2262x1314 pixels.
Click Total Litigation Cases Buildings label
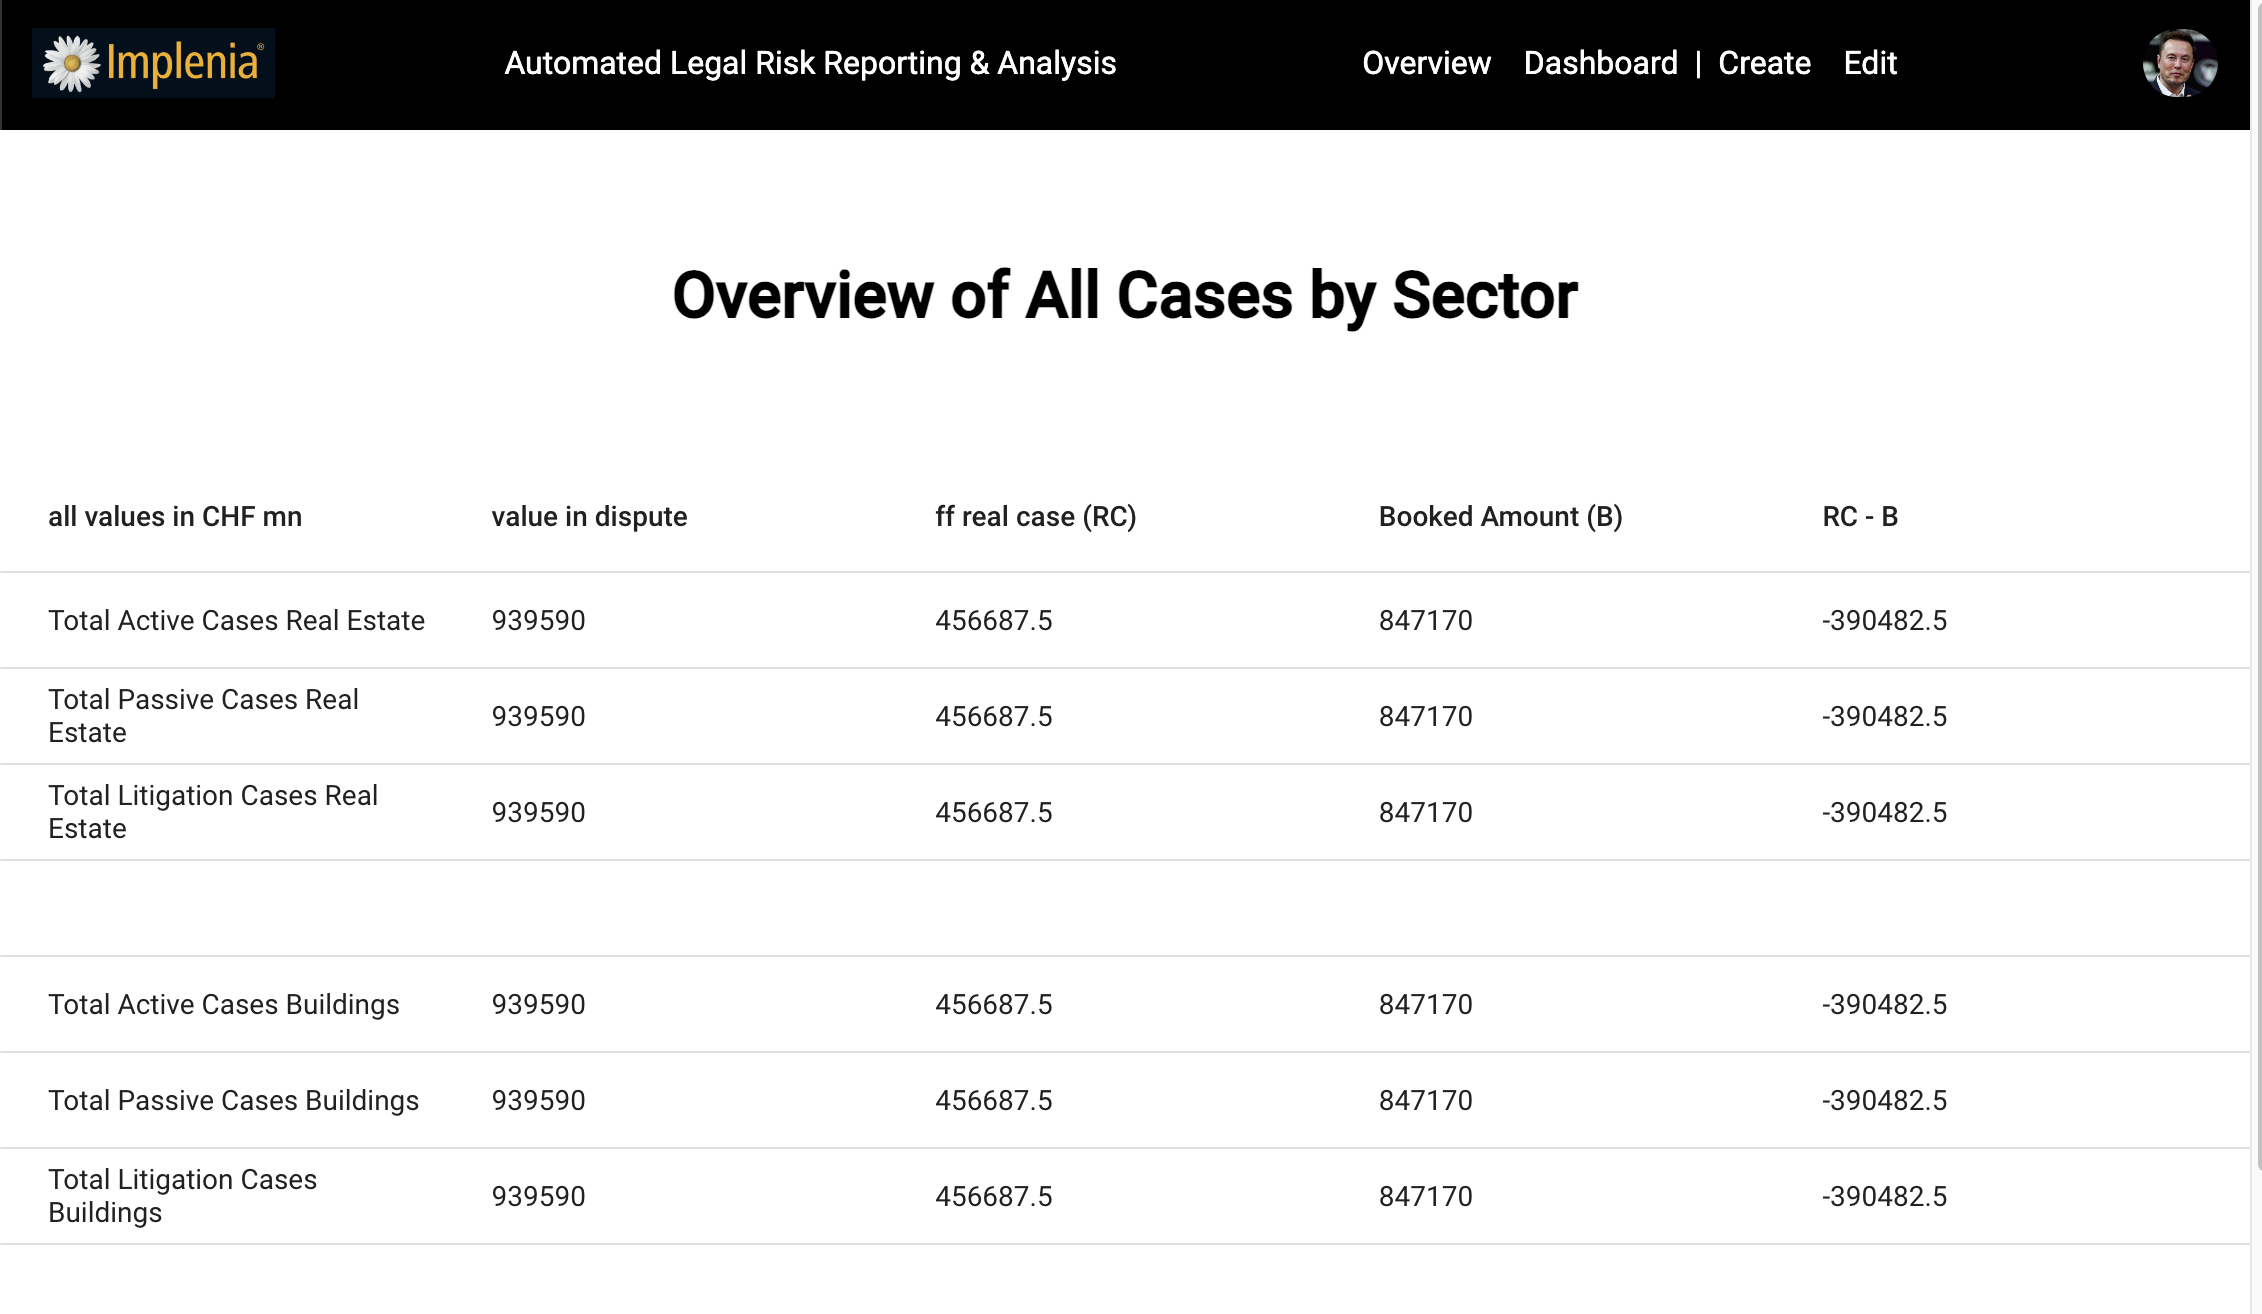(182, 1196)
